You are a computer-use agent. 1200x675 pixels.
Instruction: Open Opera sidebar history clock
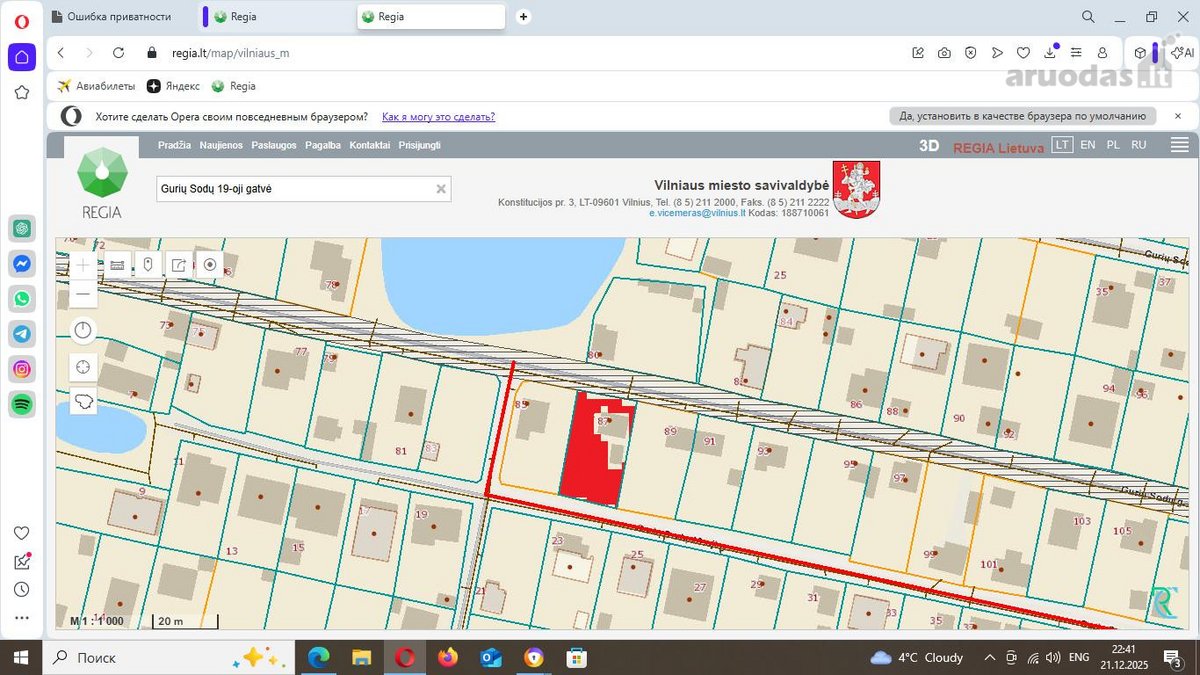(22, 590)
